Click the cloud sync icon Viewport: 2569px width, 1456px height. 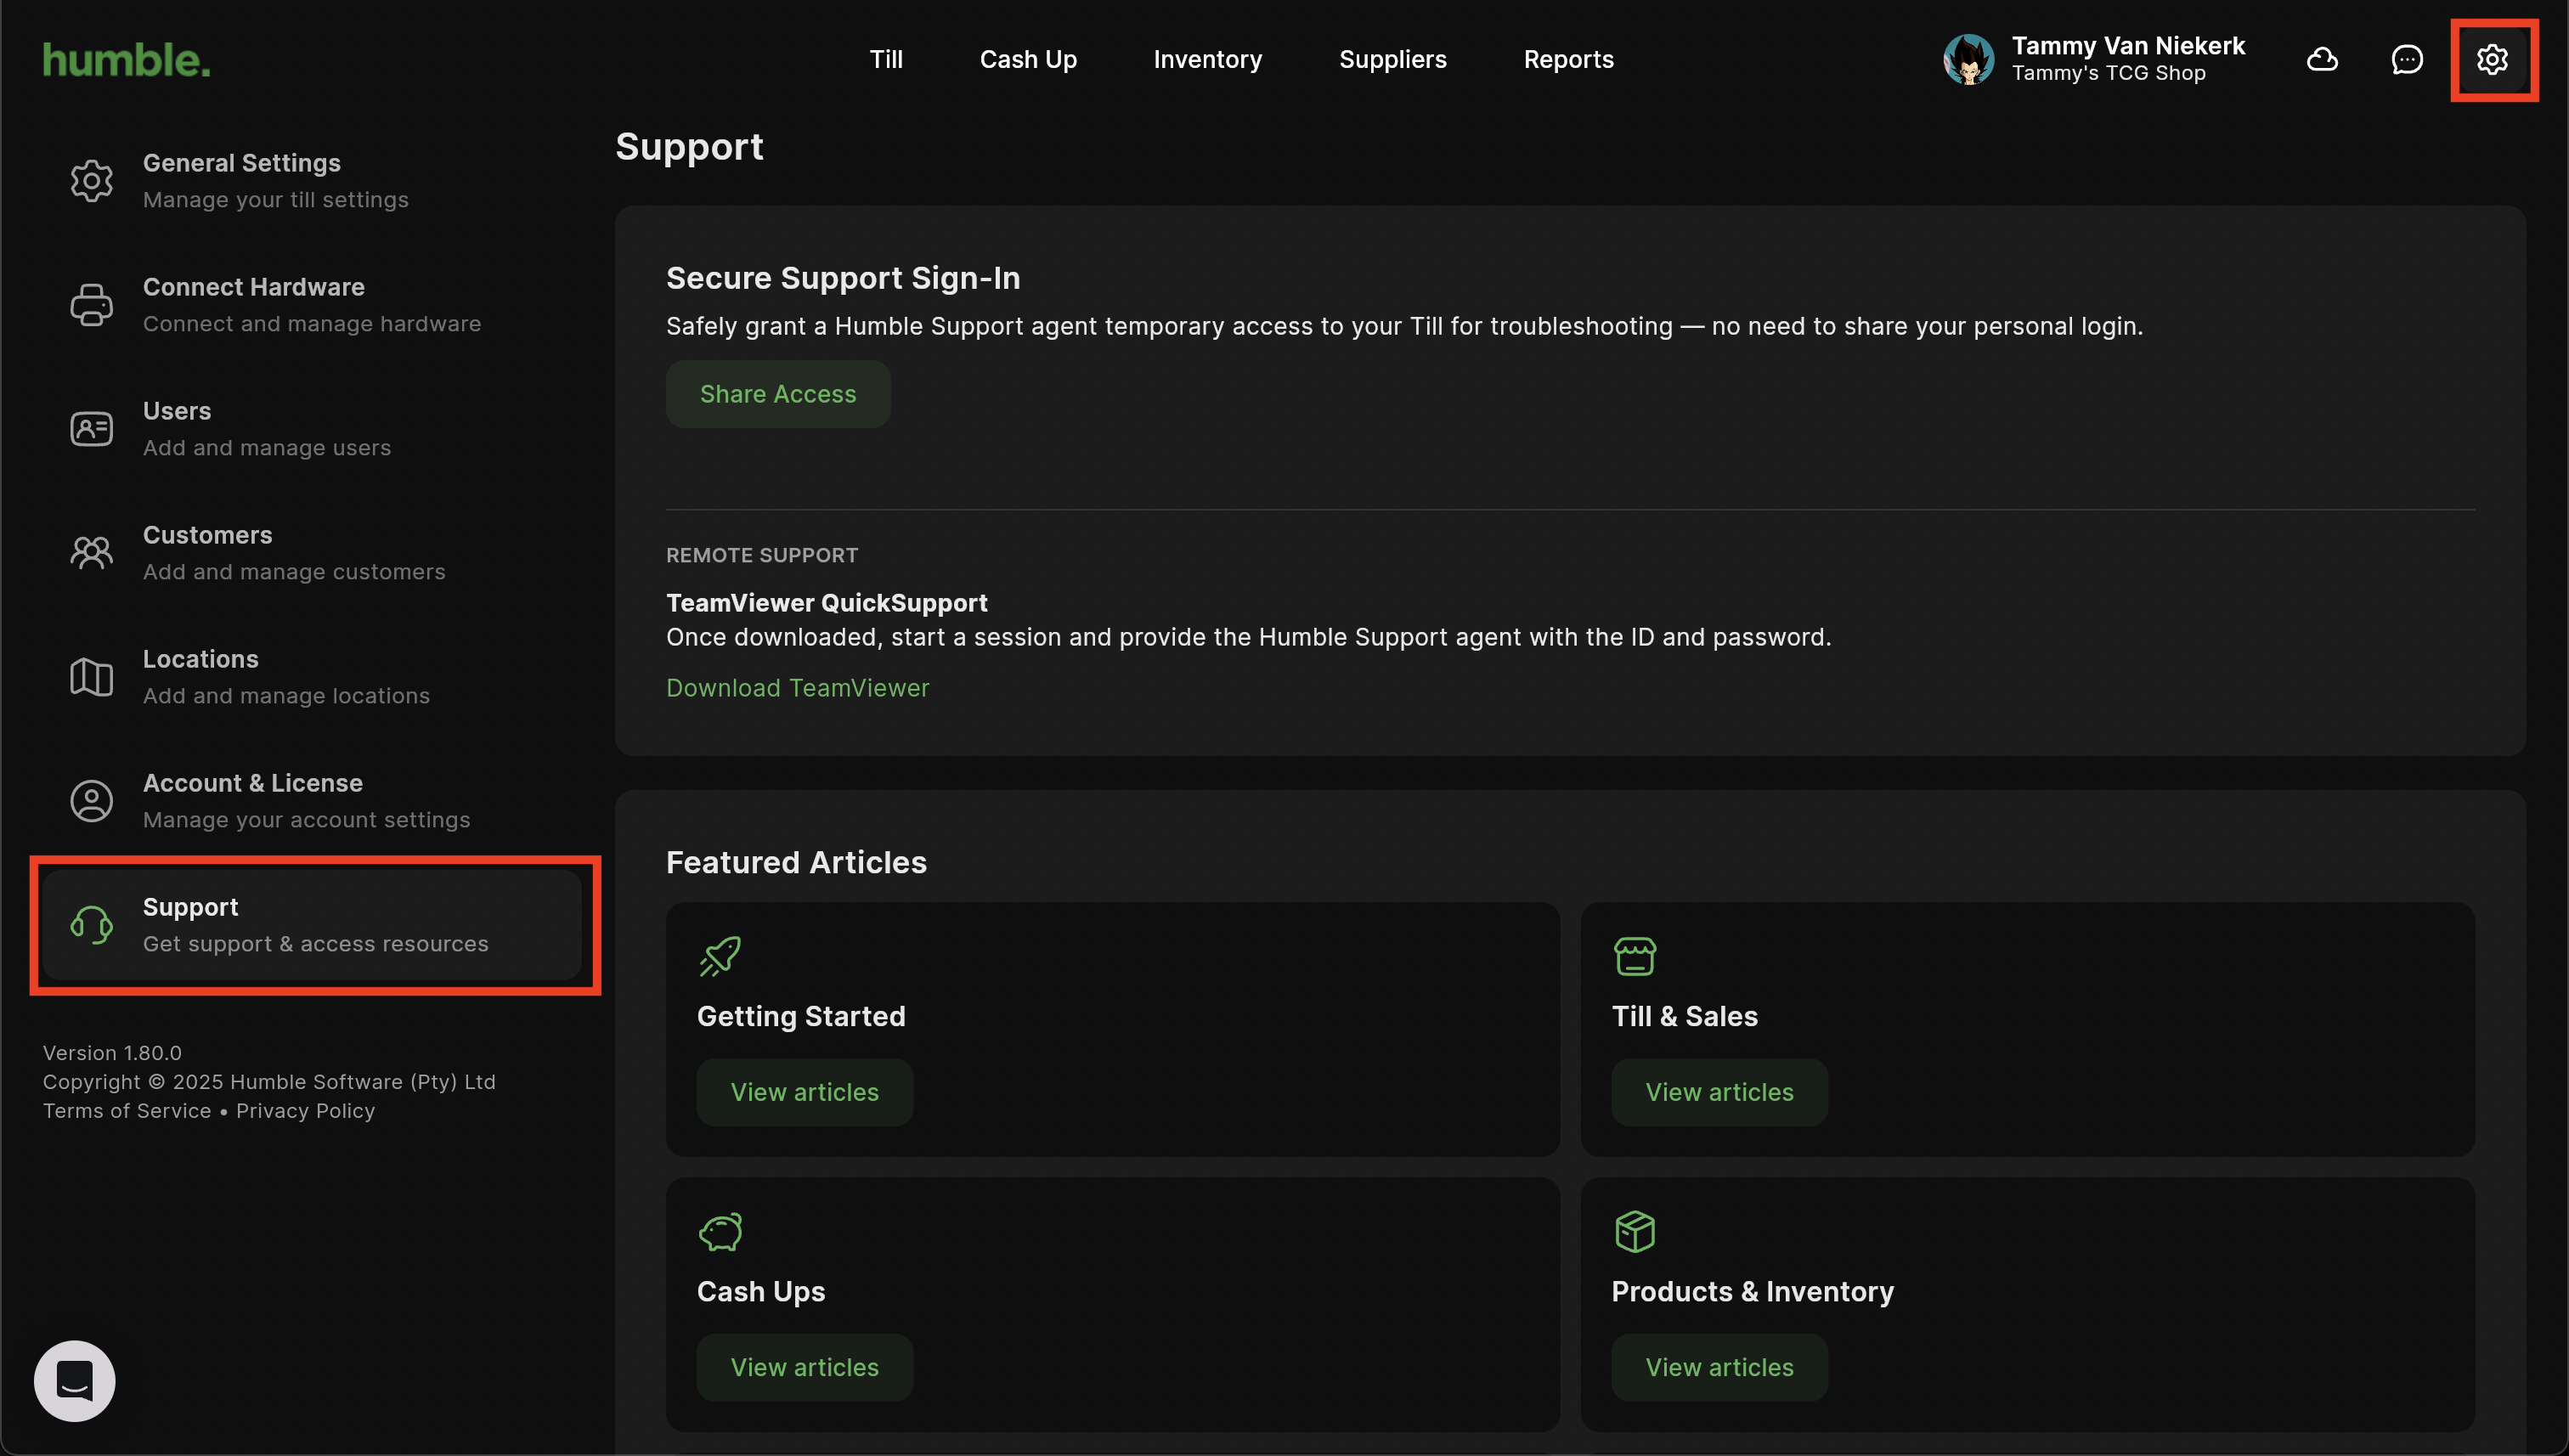click(x=2321, y=60)
